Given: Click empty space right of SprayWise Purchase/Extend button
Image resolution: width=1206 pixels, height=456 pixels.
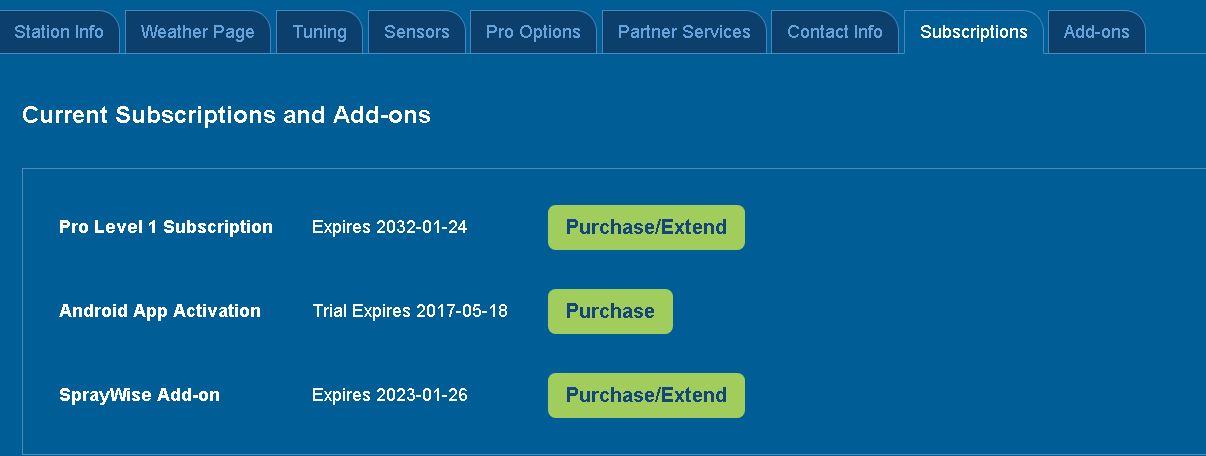Looking at the screenshot, I should (x=950, y=395).
